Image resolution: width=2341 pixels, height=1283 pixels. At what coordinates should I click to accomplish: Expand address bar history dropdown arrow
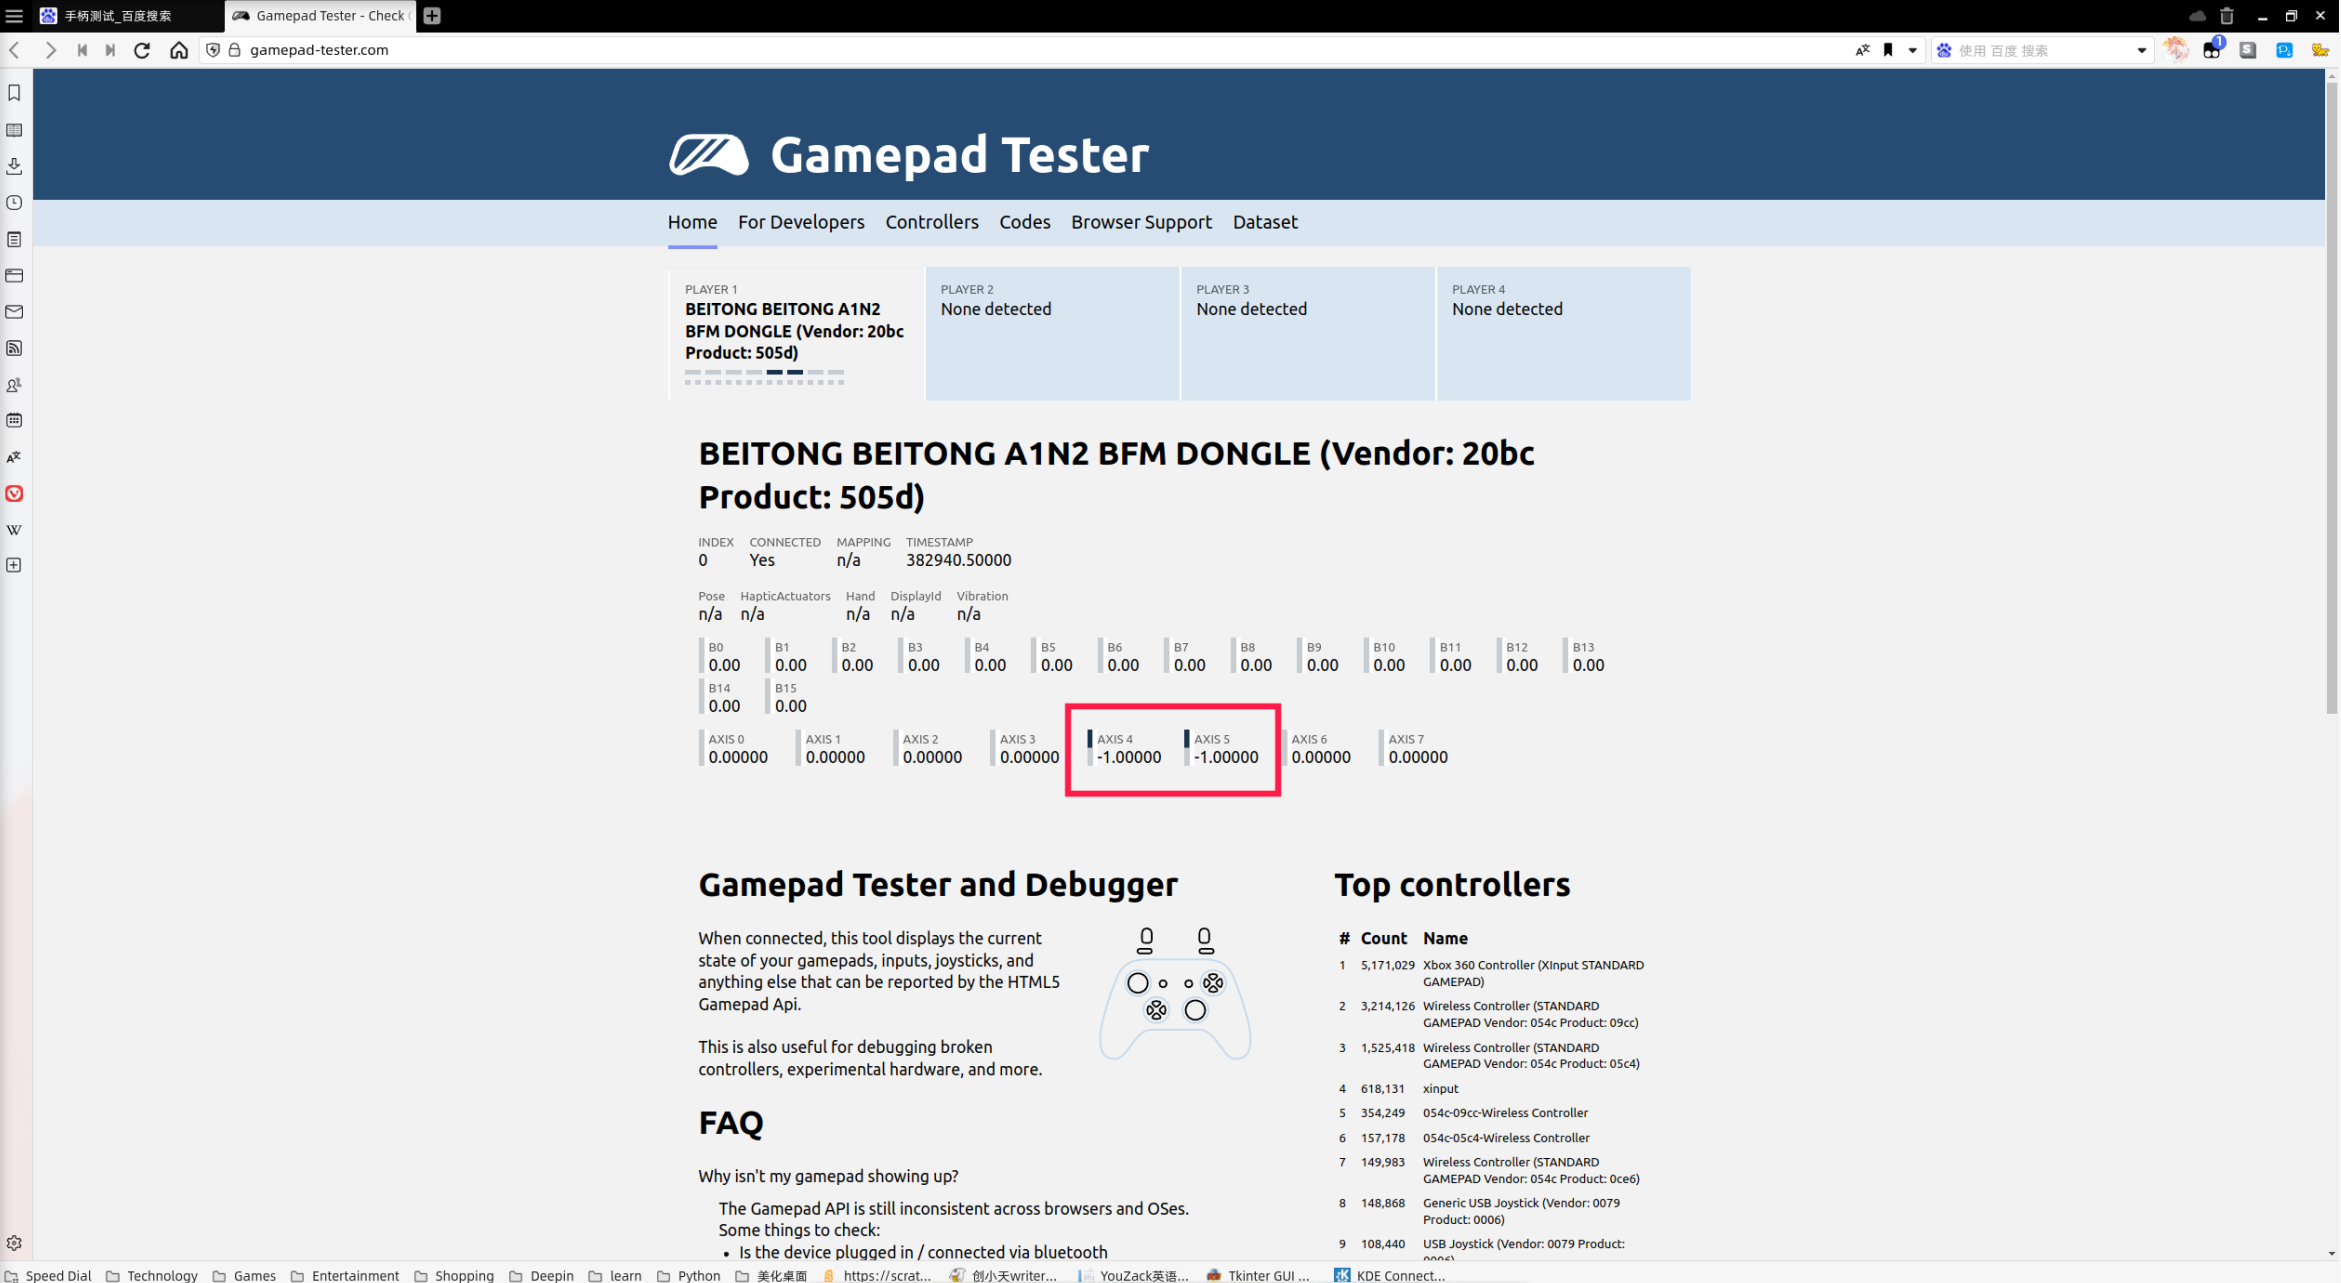[x=1912, y=50]
